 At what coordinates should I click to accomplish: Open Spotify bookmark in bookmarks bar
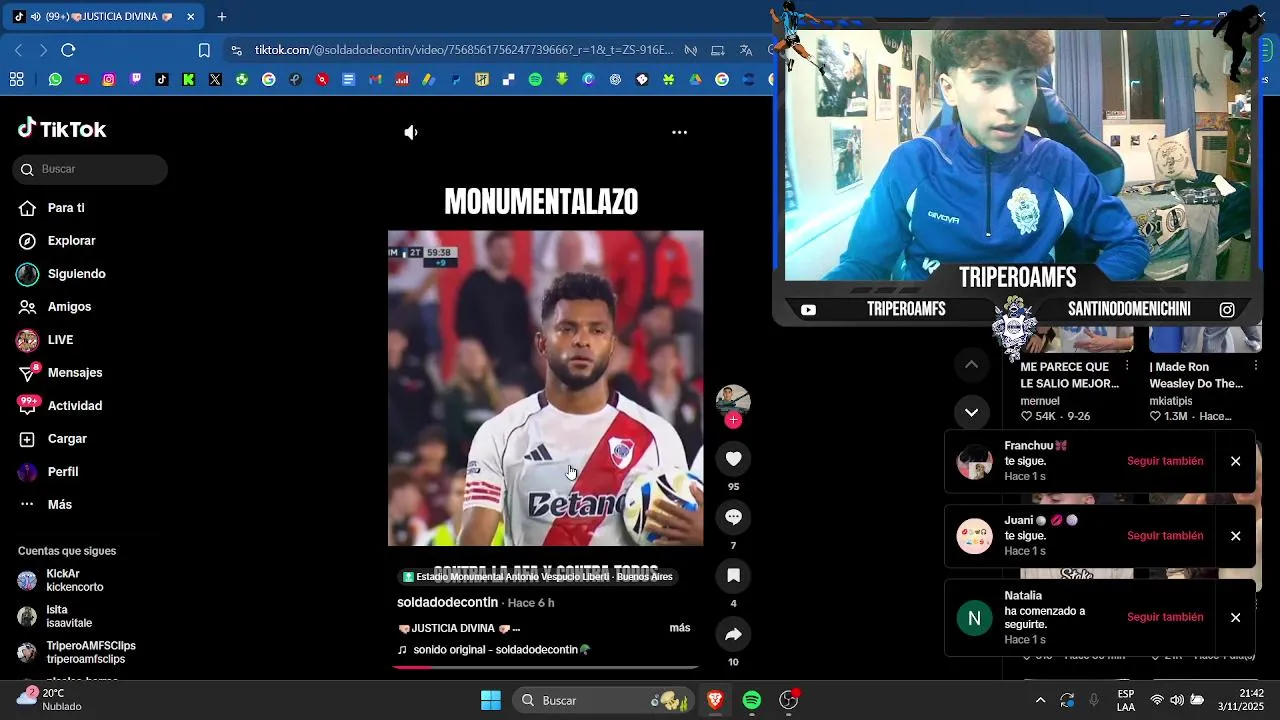coord(535,79)
